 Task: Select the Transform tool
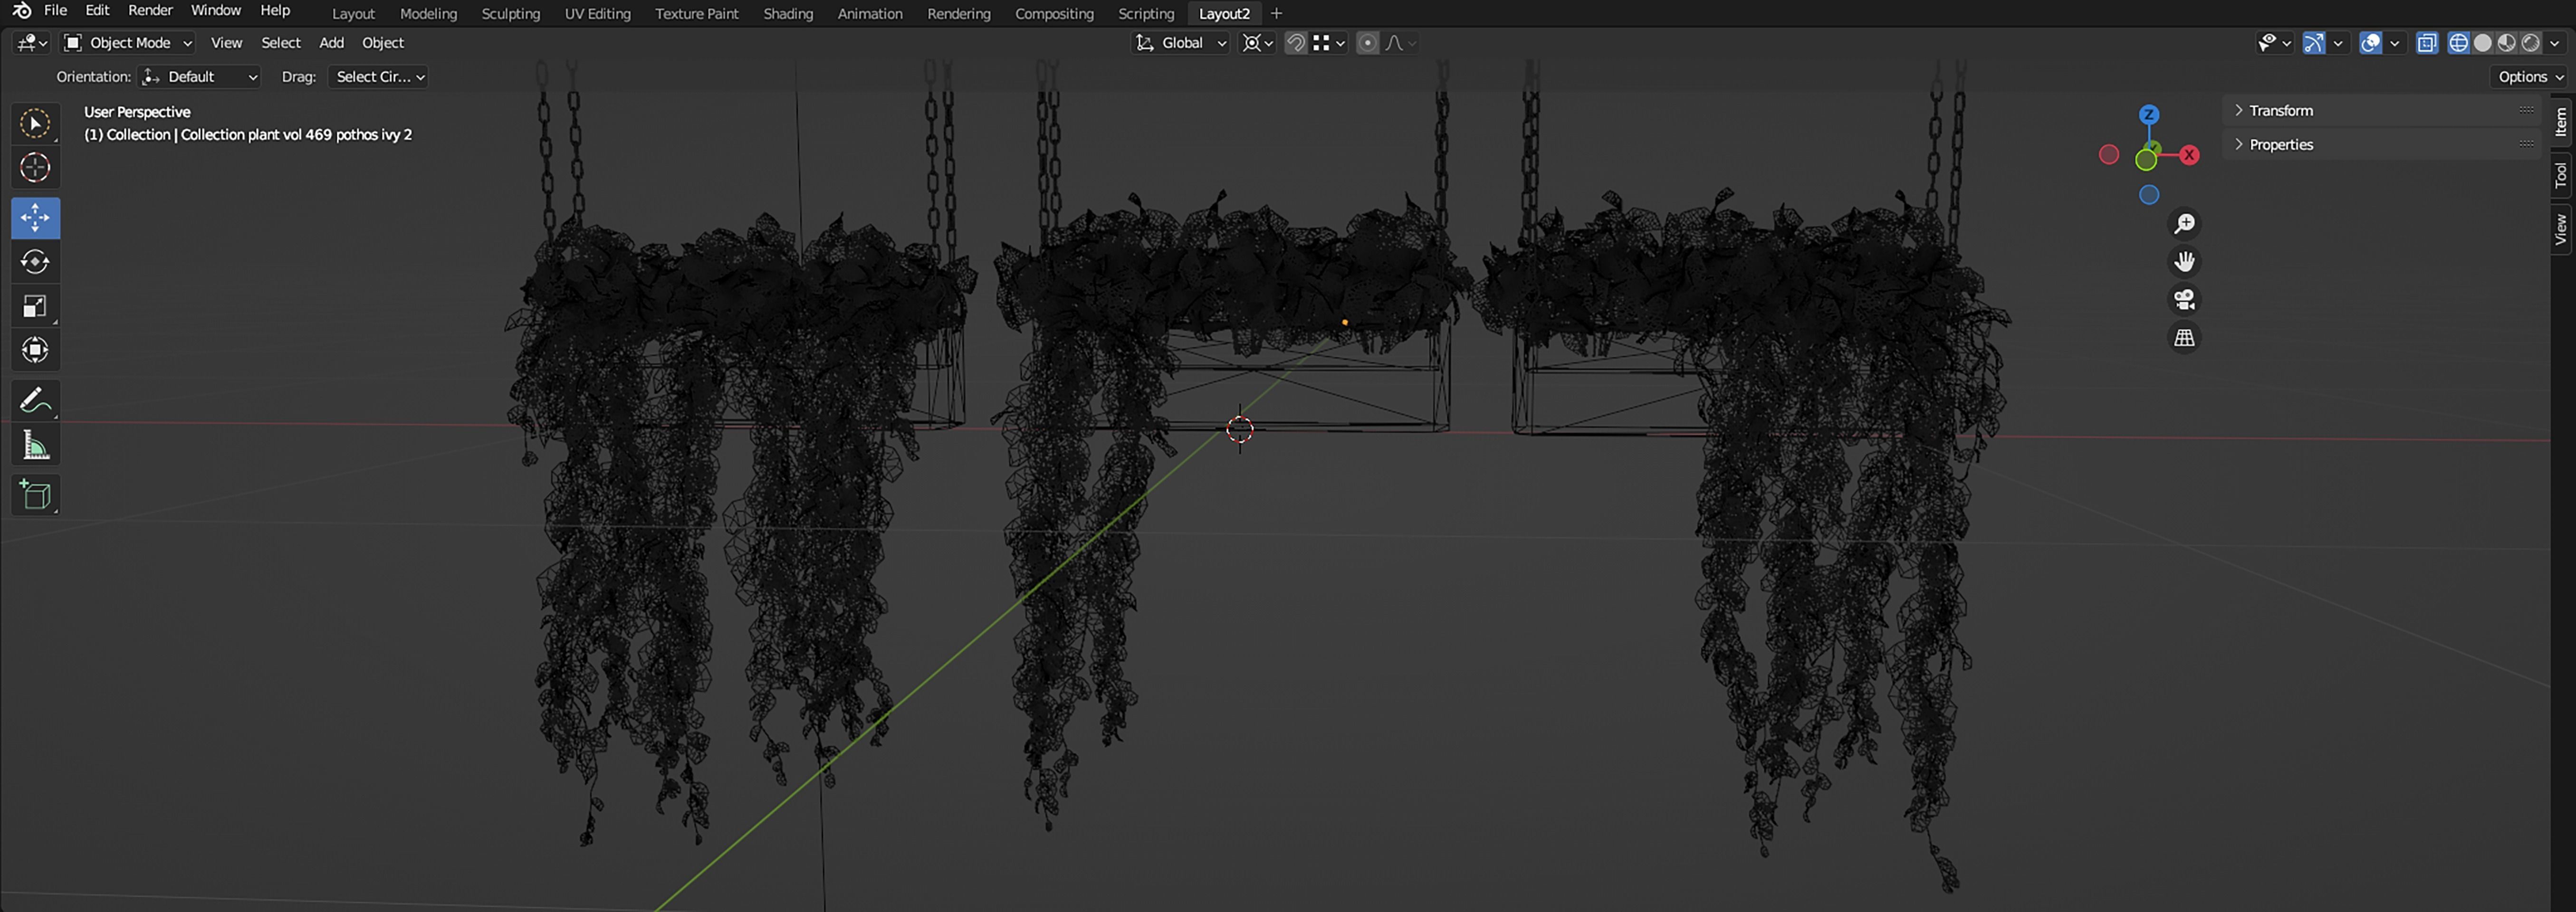35,350
